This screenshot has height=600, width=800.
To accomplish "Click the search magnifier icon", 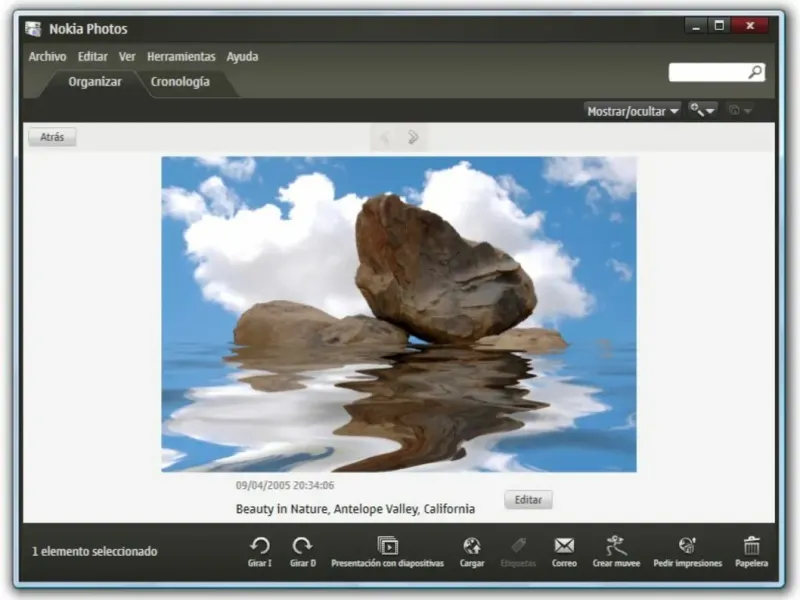I will point(755,72).
